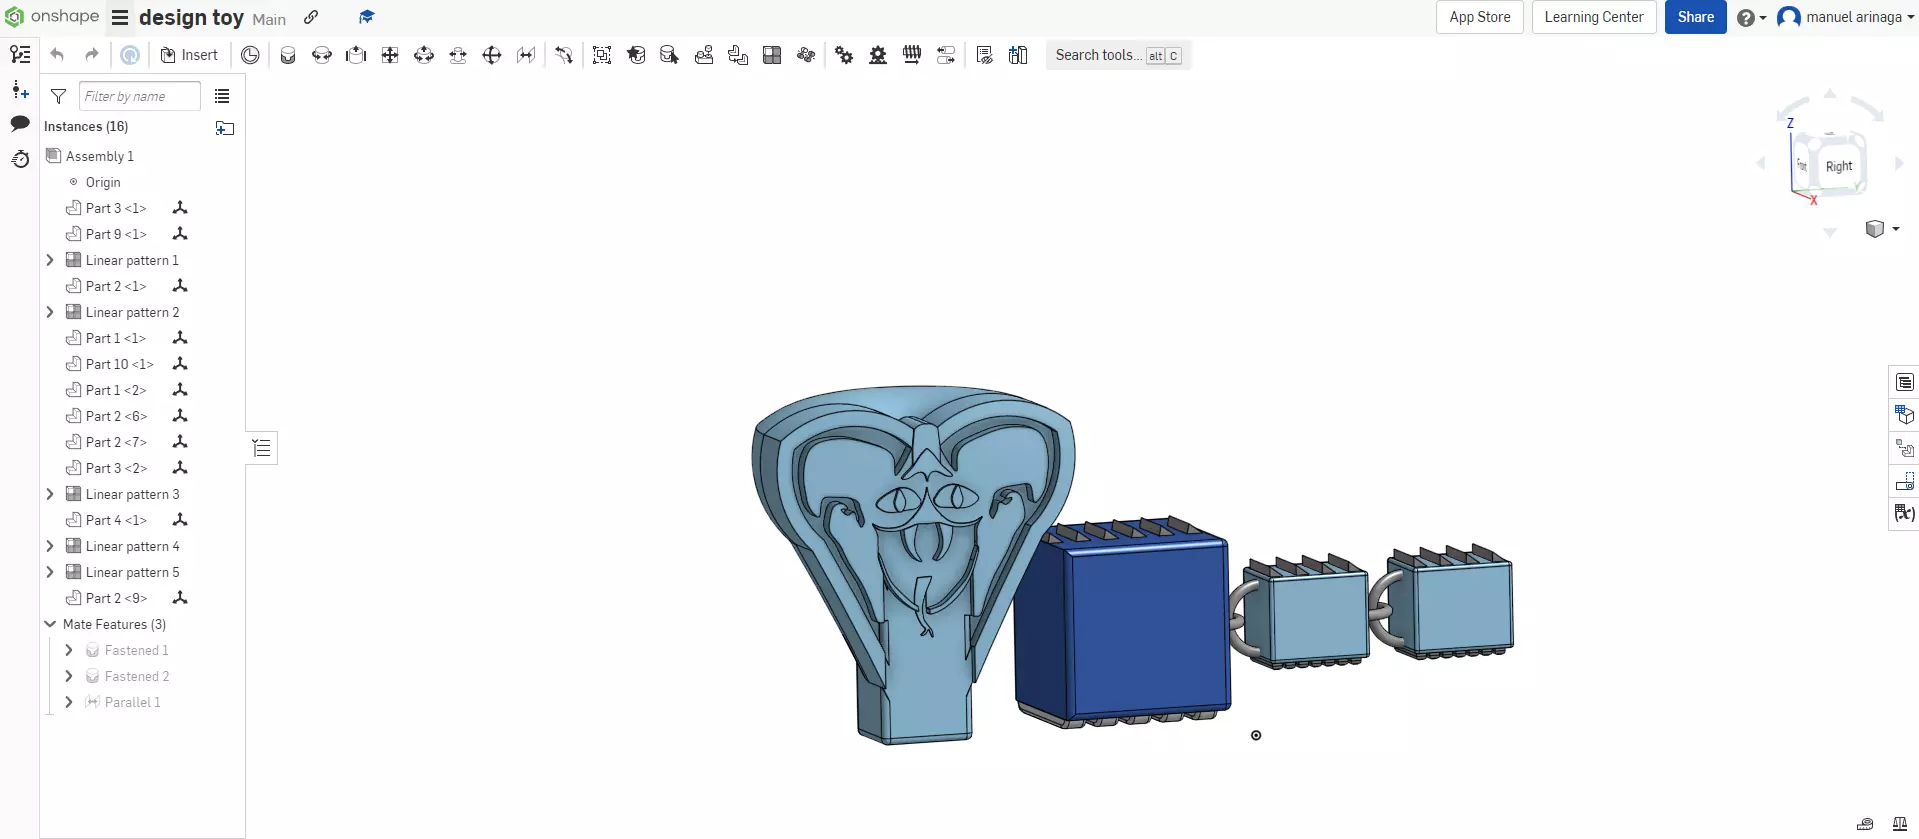Open the Onshape hamburger menu

tap(120, 17)
